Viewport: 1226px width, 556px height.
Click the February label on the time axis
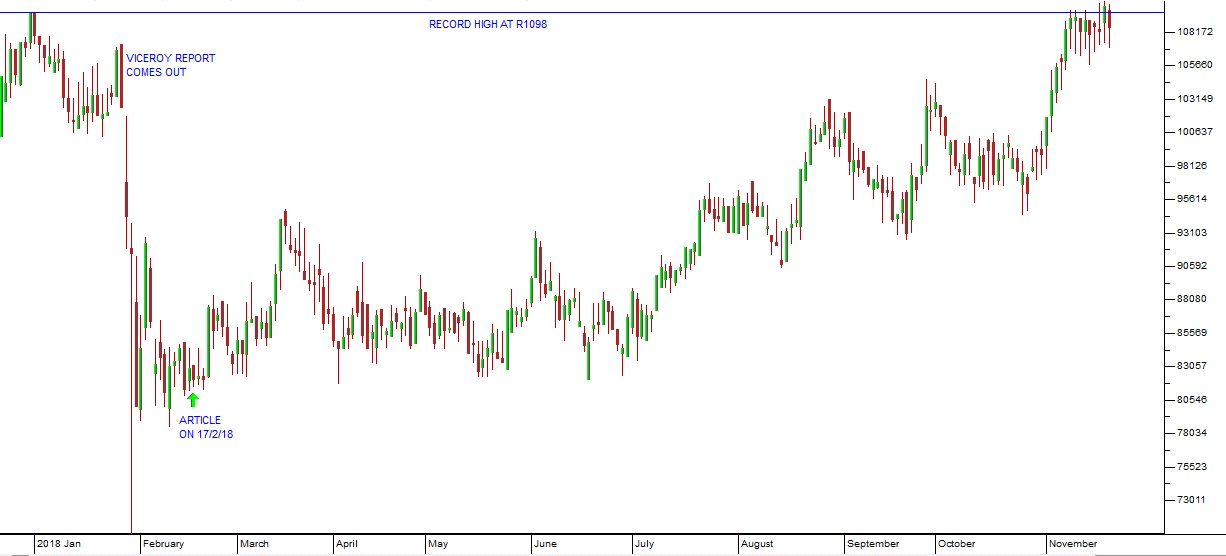(163, 544)
